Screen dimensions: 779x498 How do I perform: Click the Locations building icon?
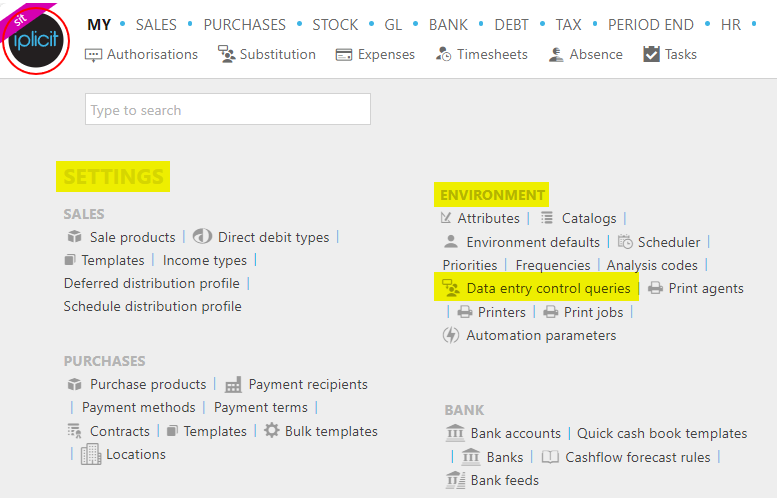91,454
